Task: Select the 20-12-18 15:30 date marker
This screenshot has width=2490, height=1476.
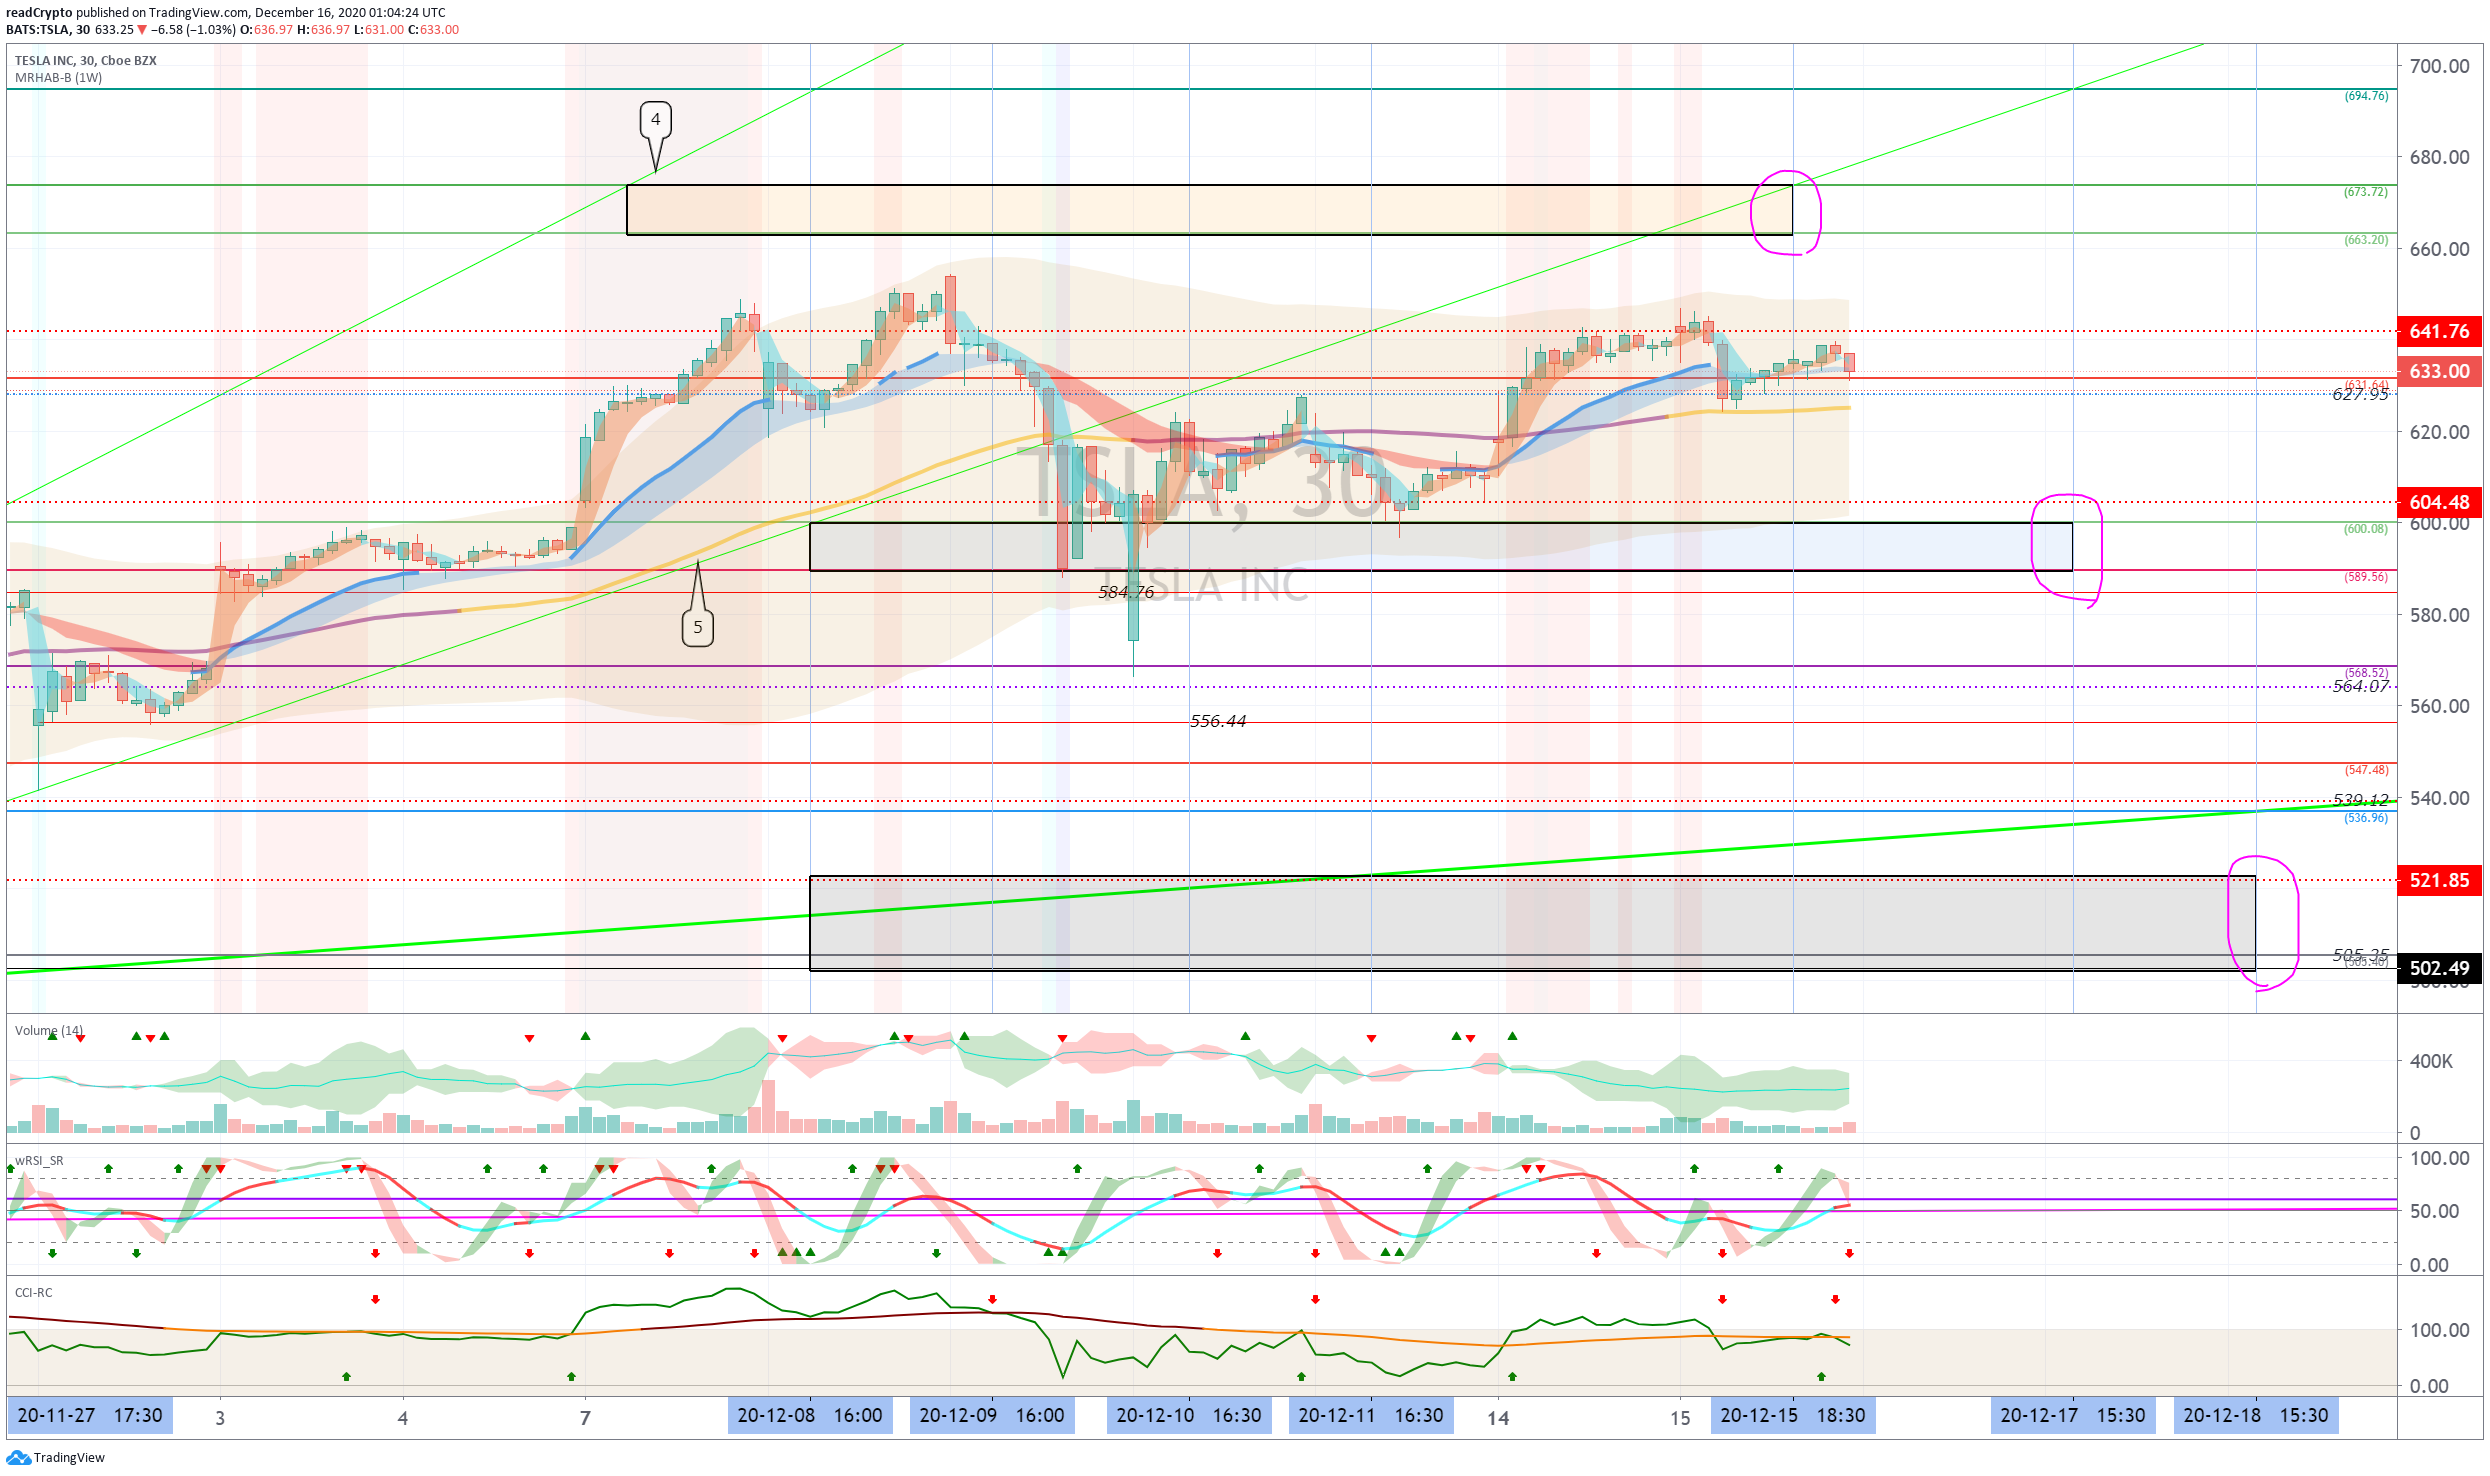Action: pos(2256,1416)
